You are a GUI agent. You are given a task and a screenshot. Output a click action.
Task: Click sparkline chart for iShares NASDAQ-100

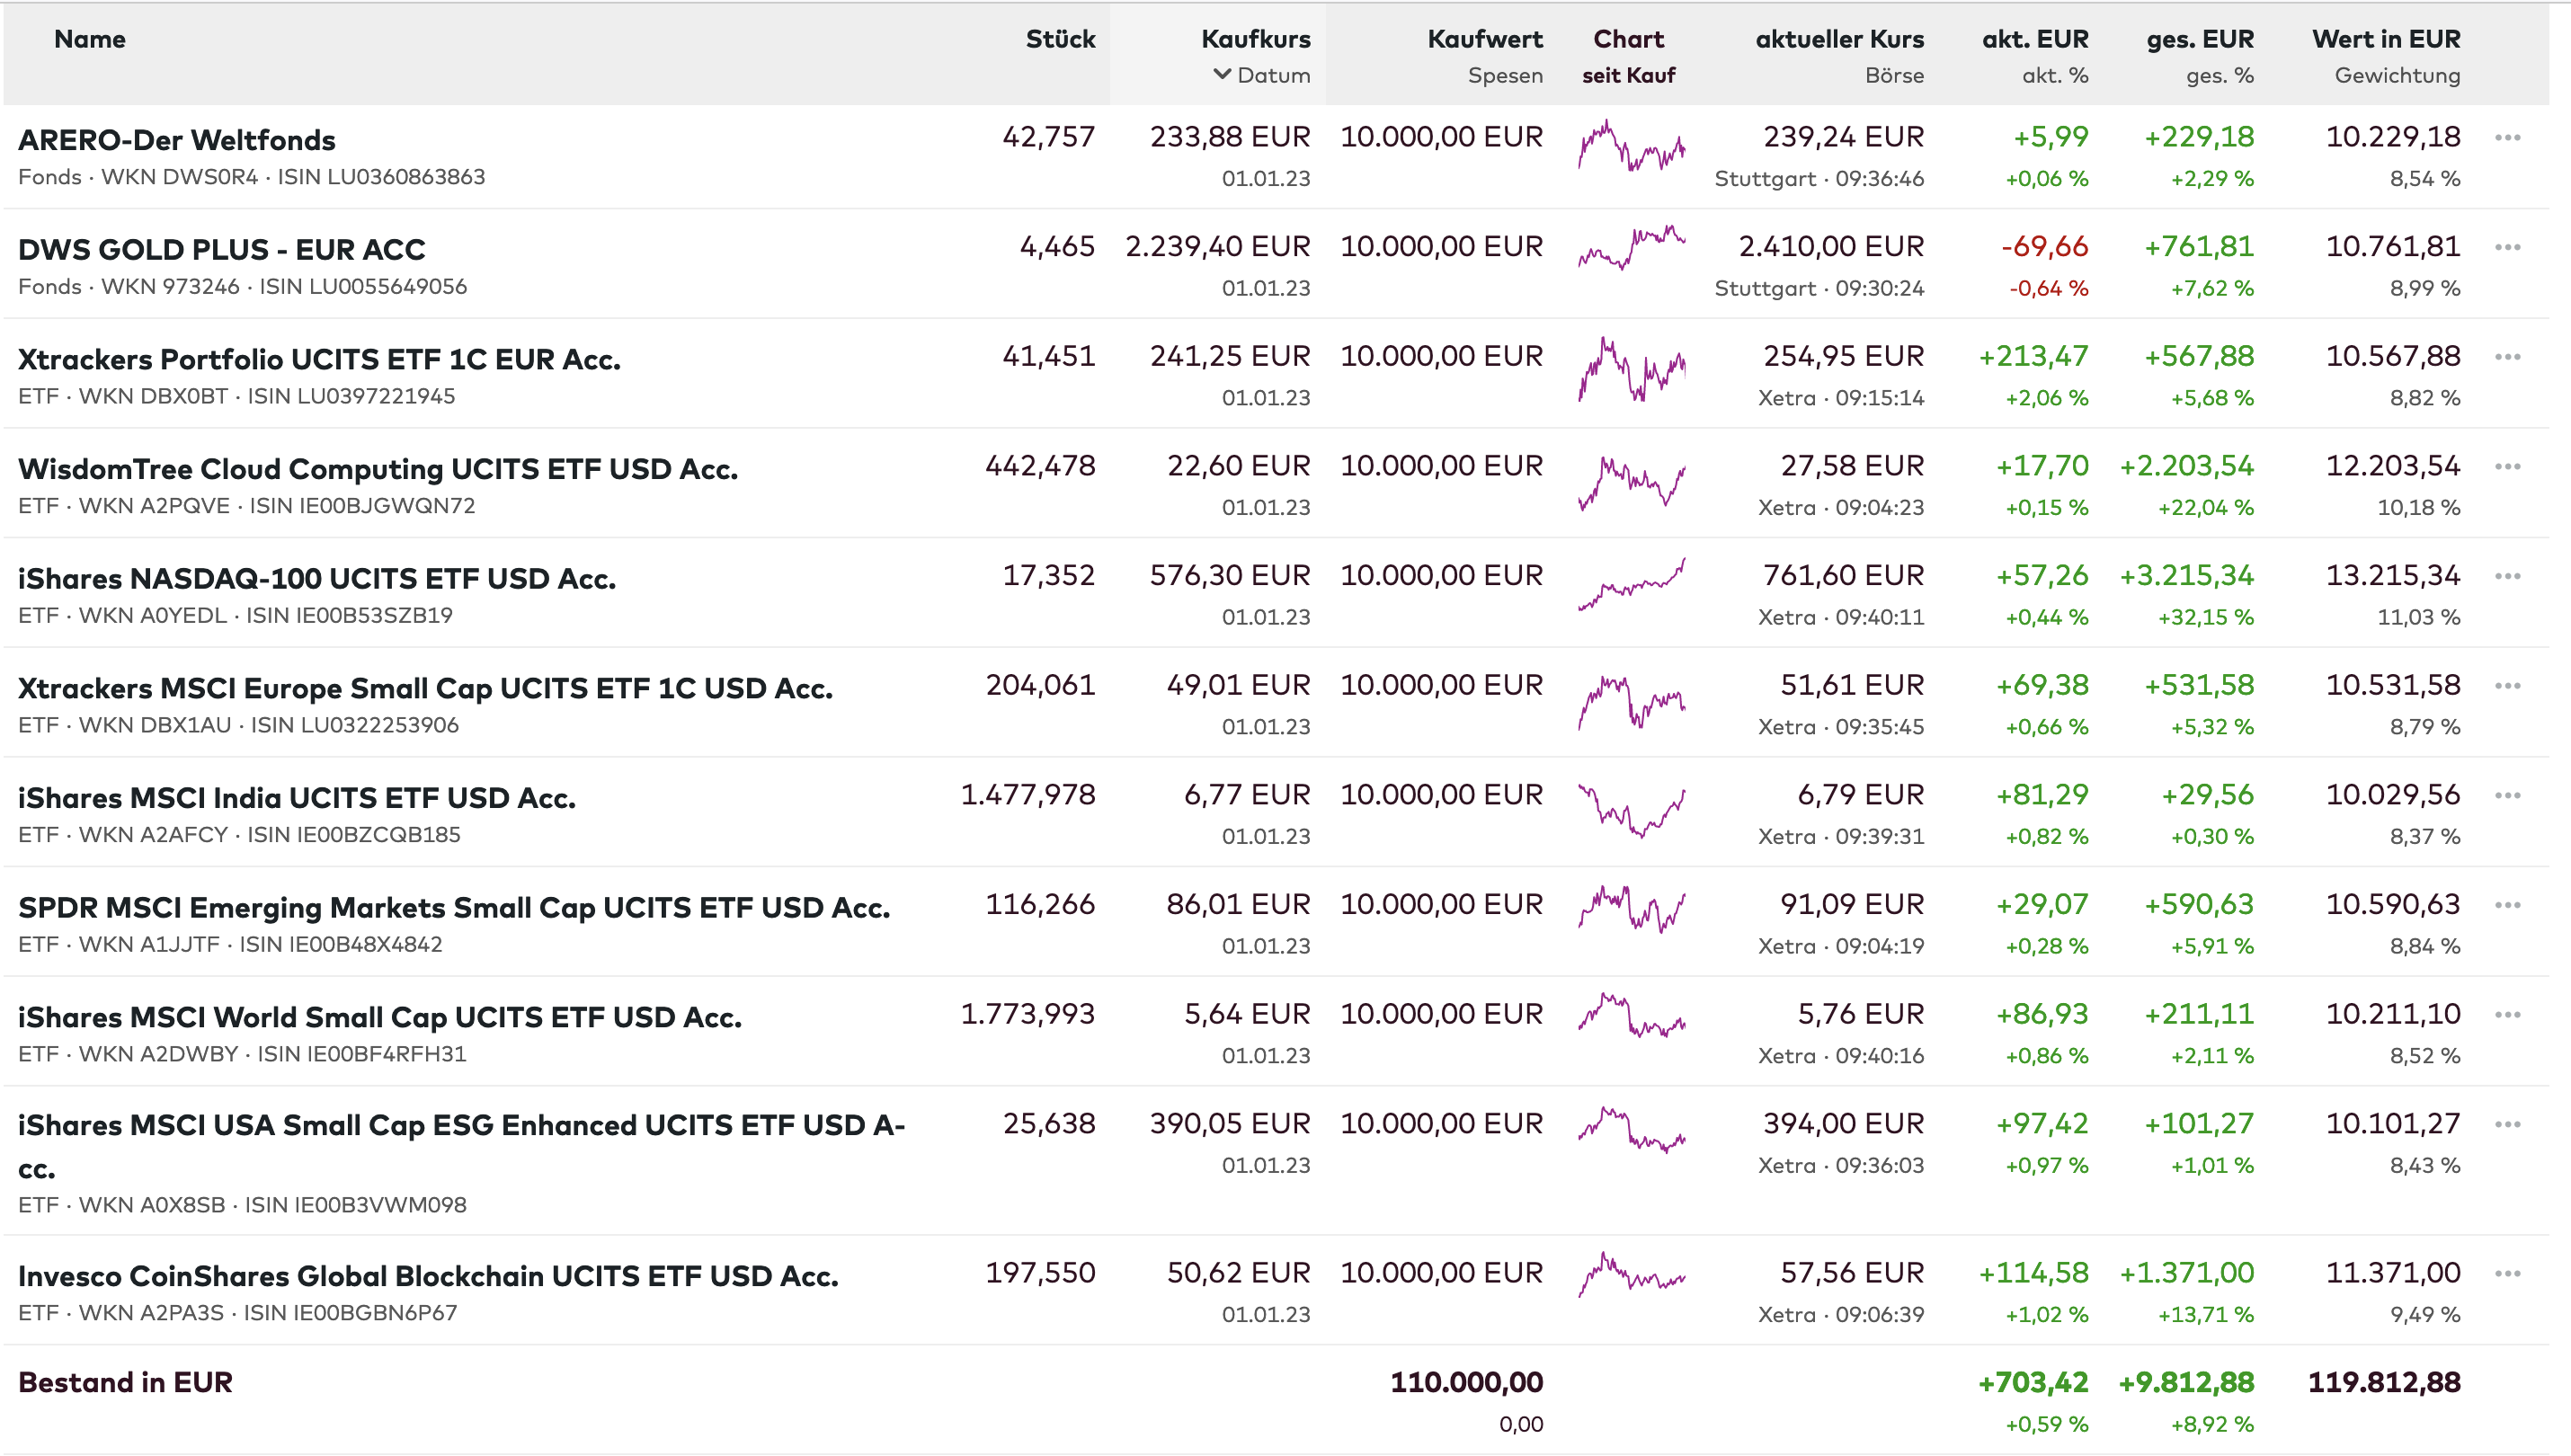point(1631,586)
